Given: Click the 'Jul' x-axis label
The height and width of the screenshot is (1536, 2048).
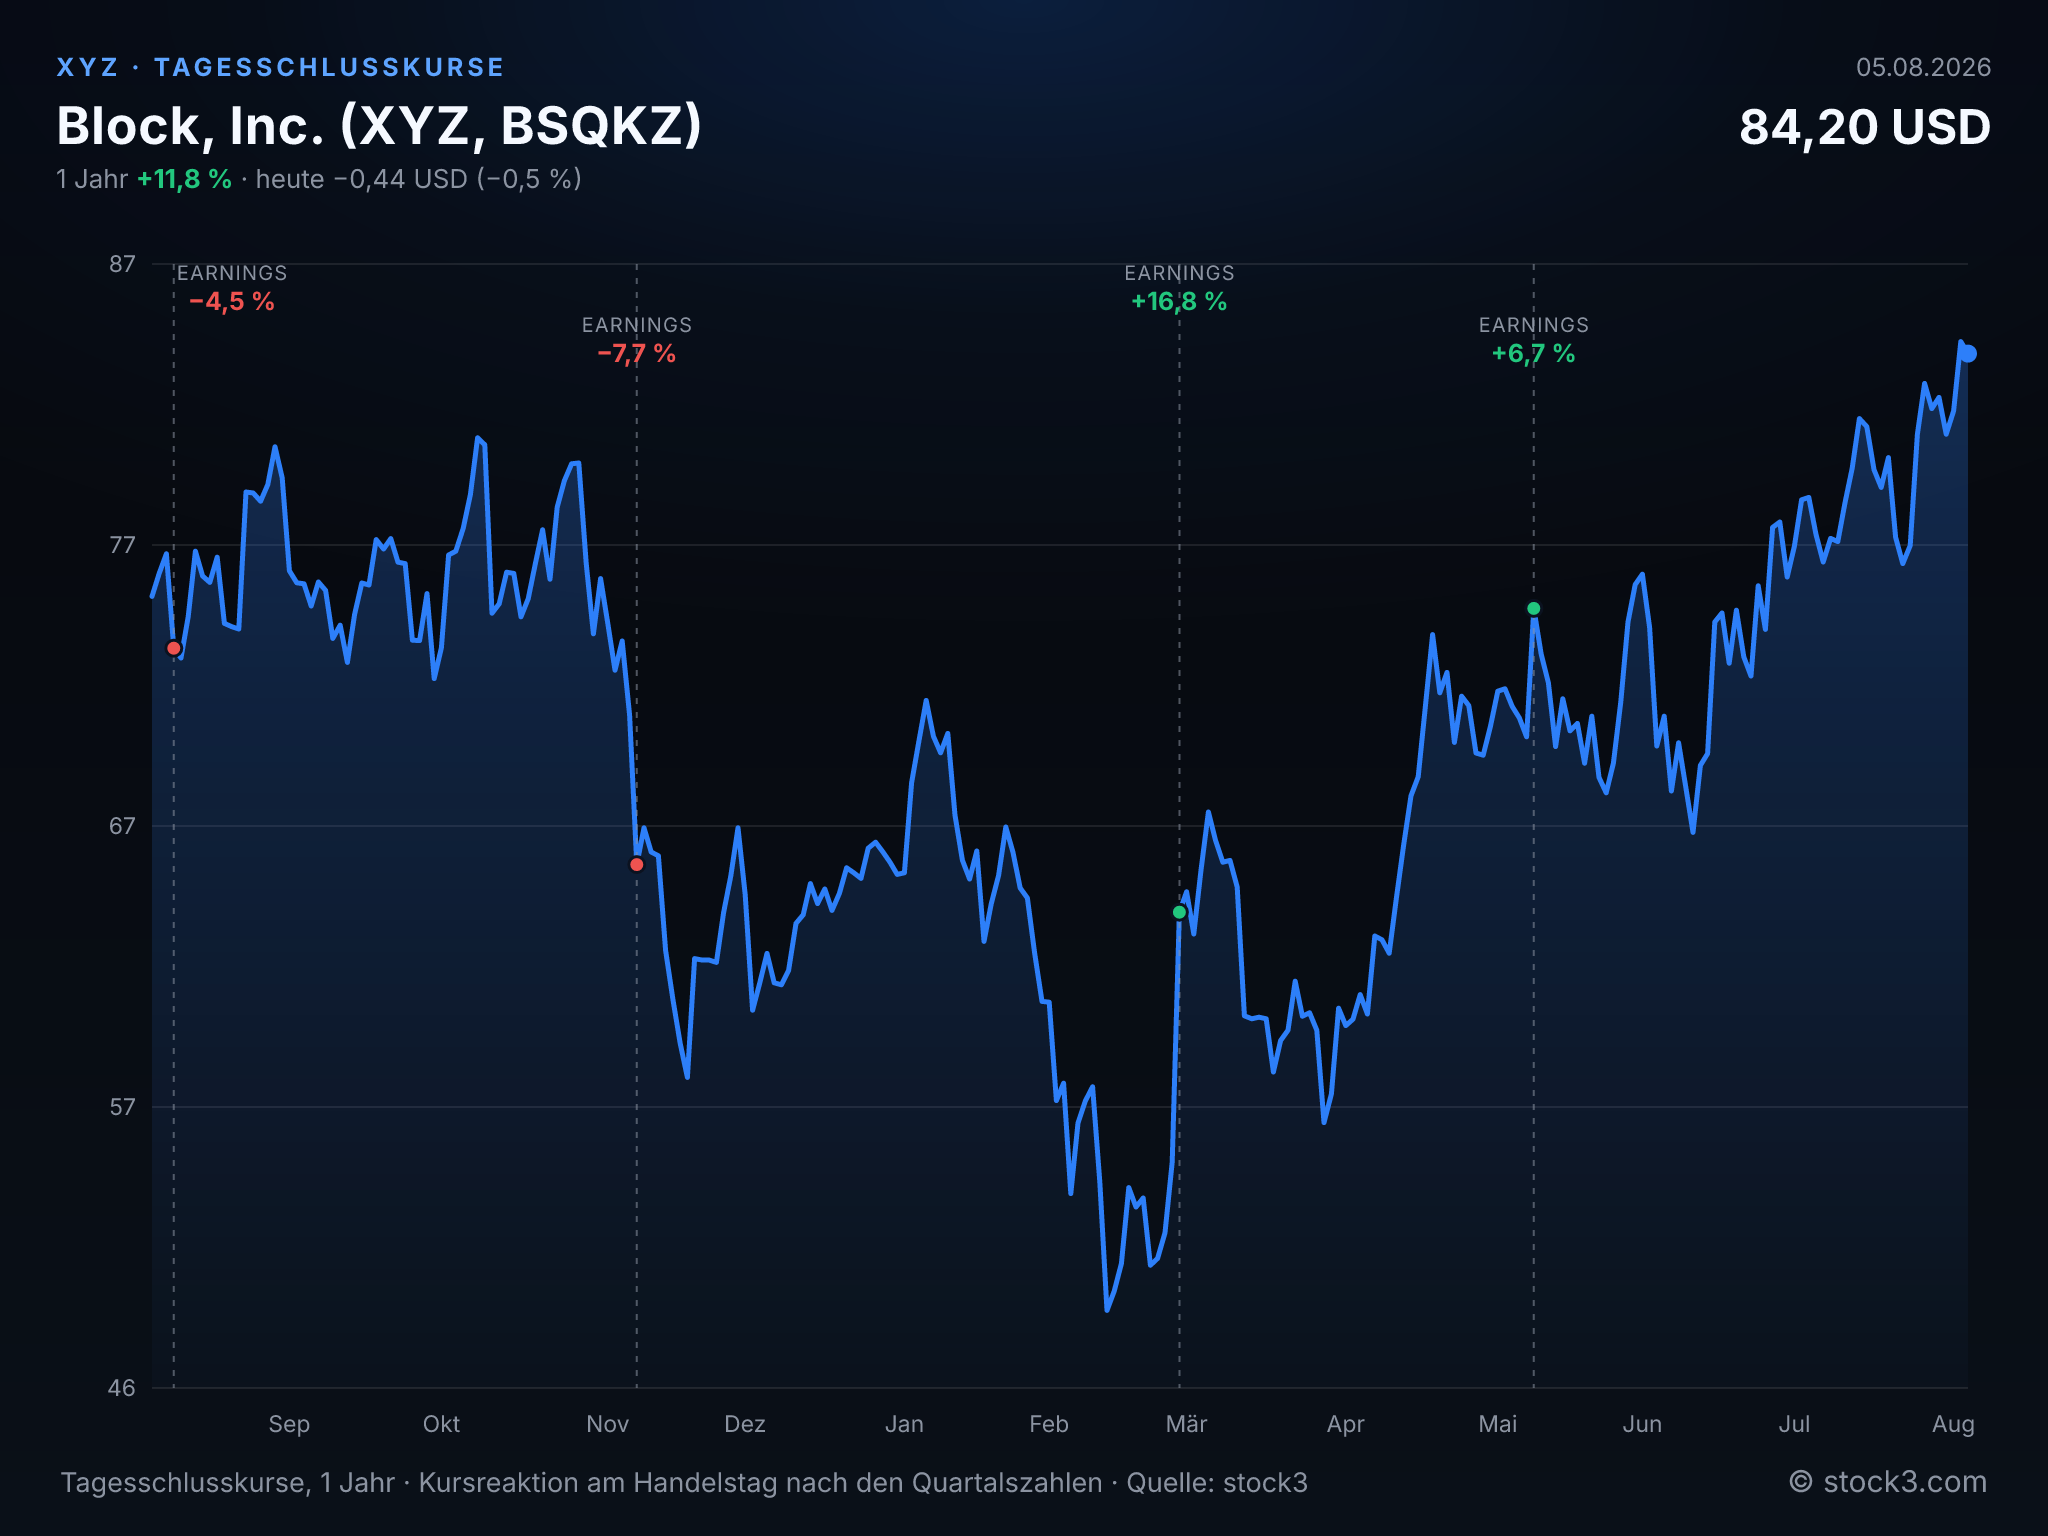Looking at the screenshot, I should click(x=1794, y=1424).
